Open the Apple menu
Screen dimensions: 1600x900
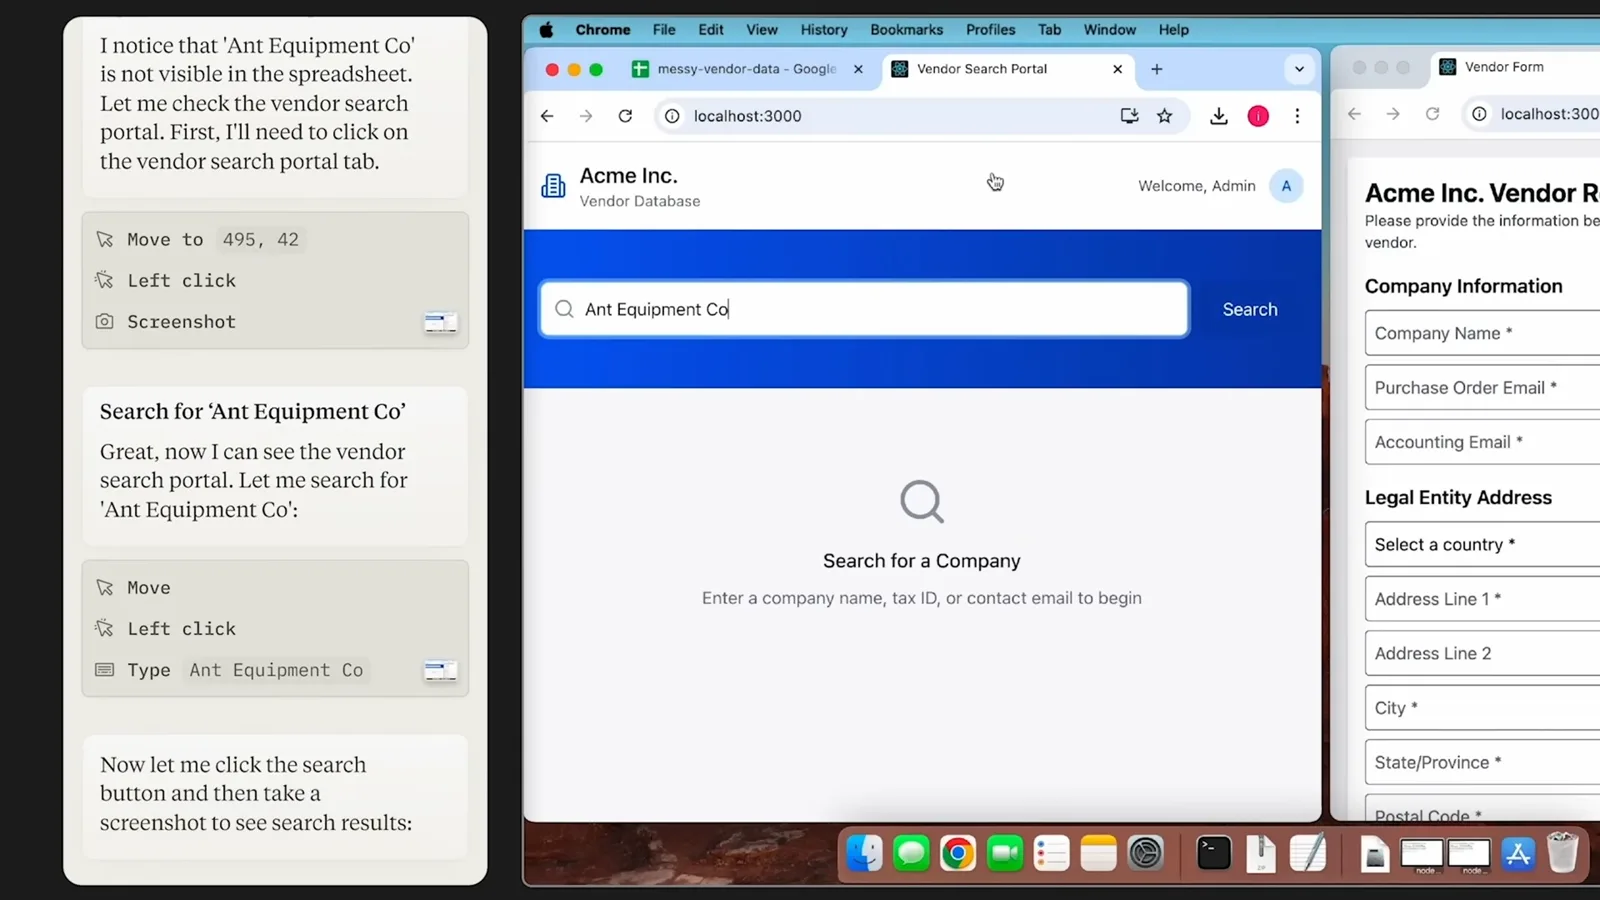pyautogui.click(x=546, y=30)
